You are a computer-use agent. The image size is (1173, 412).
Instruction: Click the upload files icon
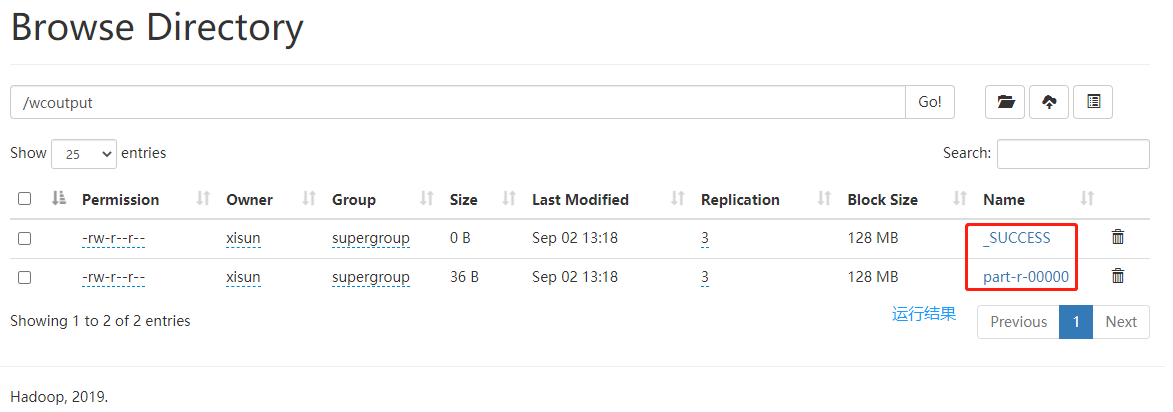pyautogui.click(x=1049, y=102)
